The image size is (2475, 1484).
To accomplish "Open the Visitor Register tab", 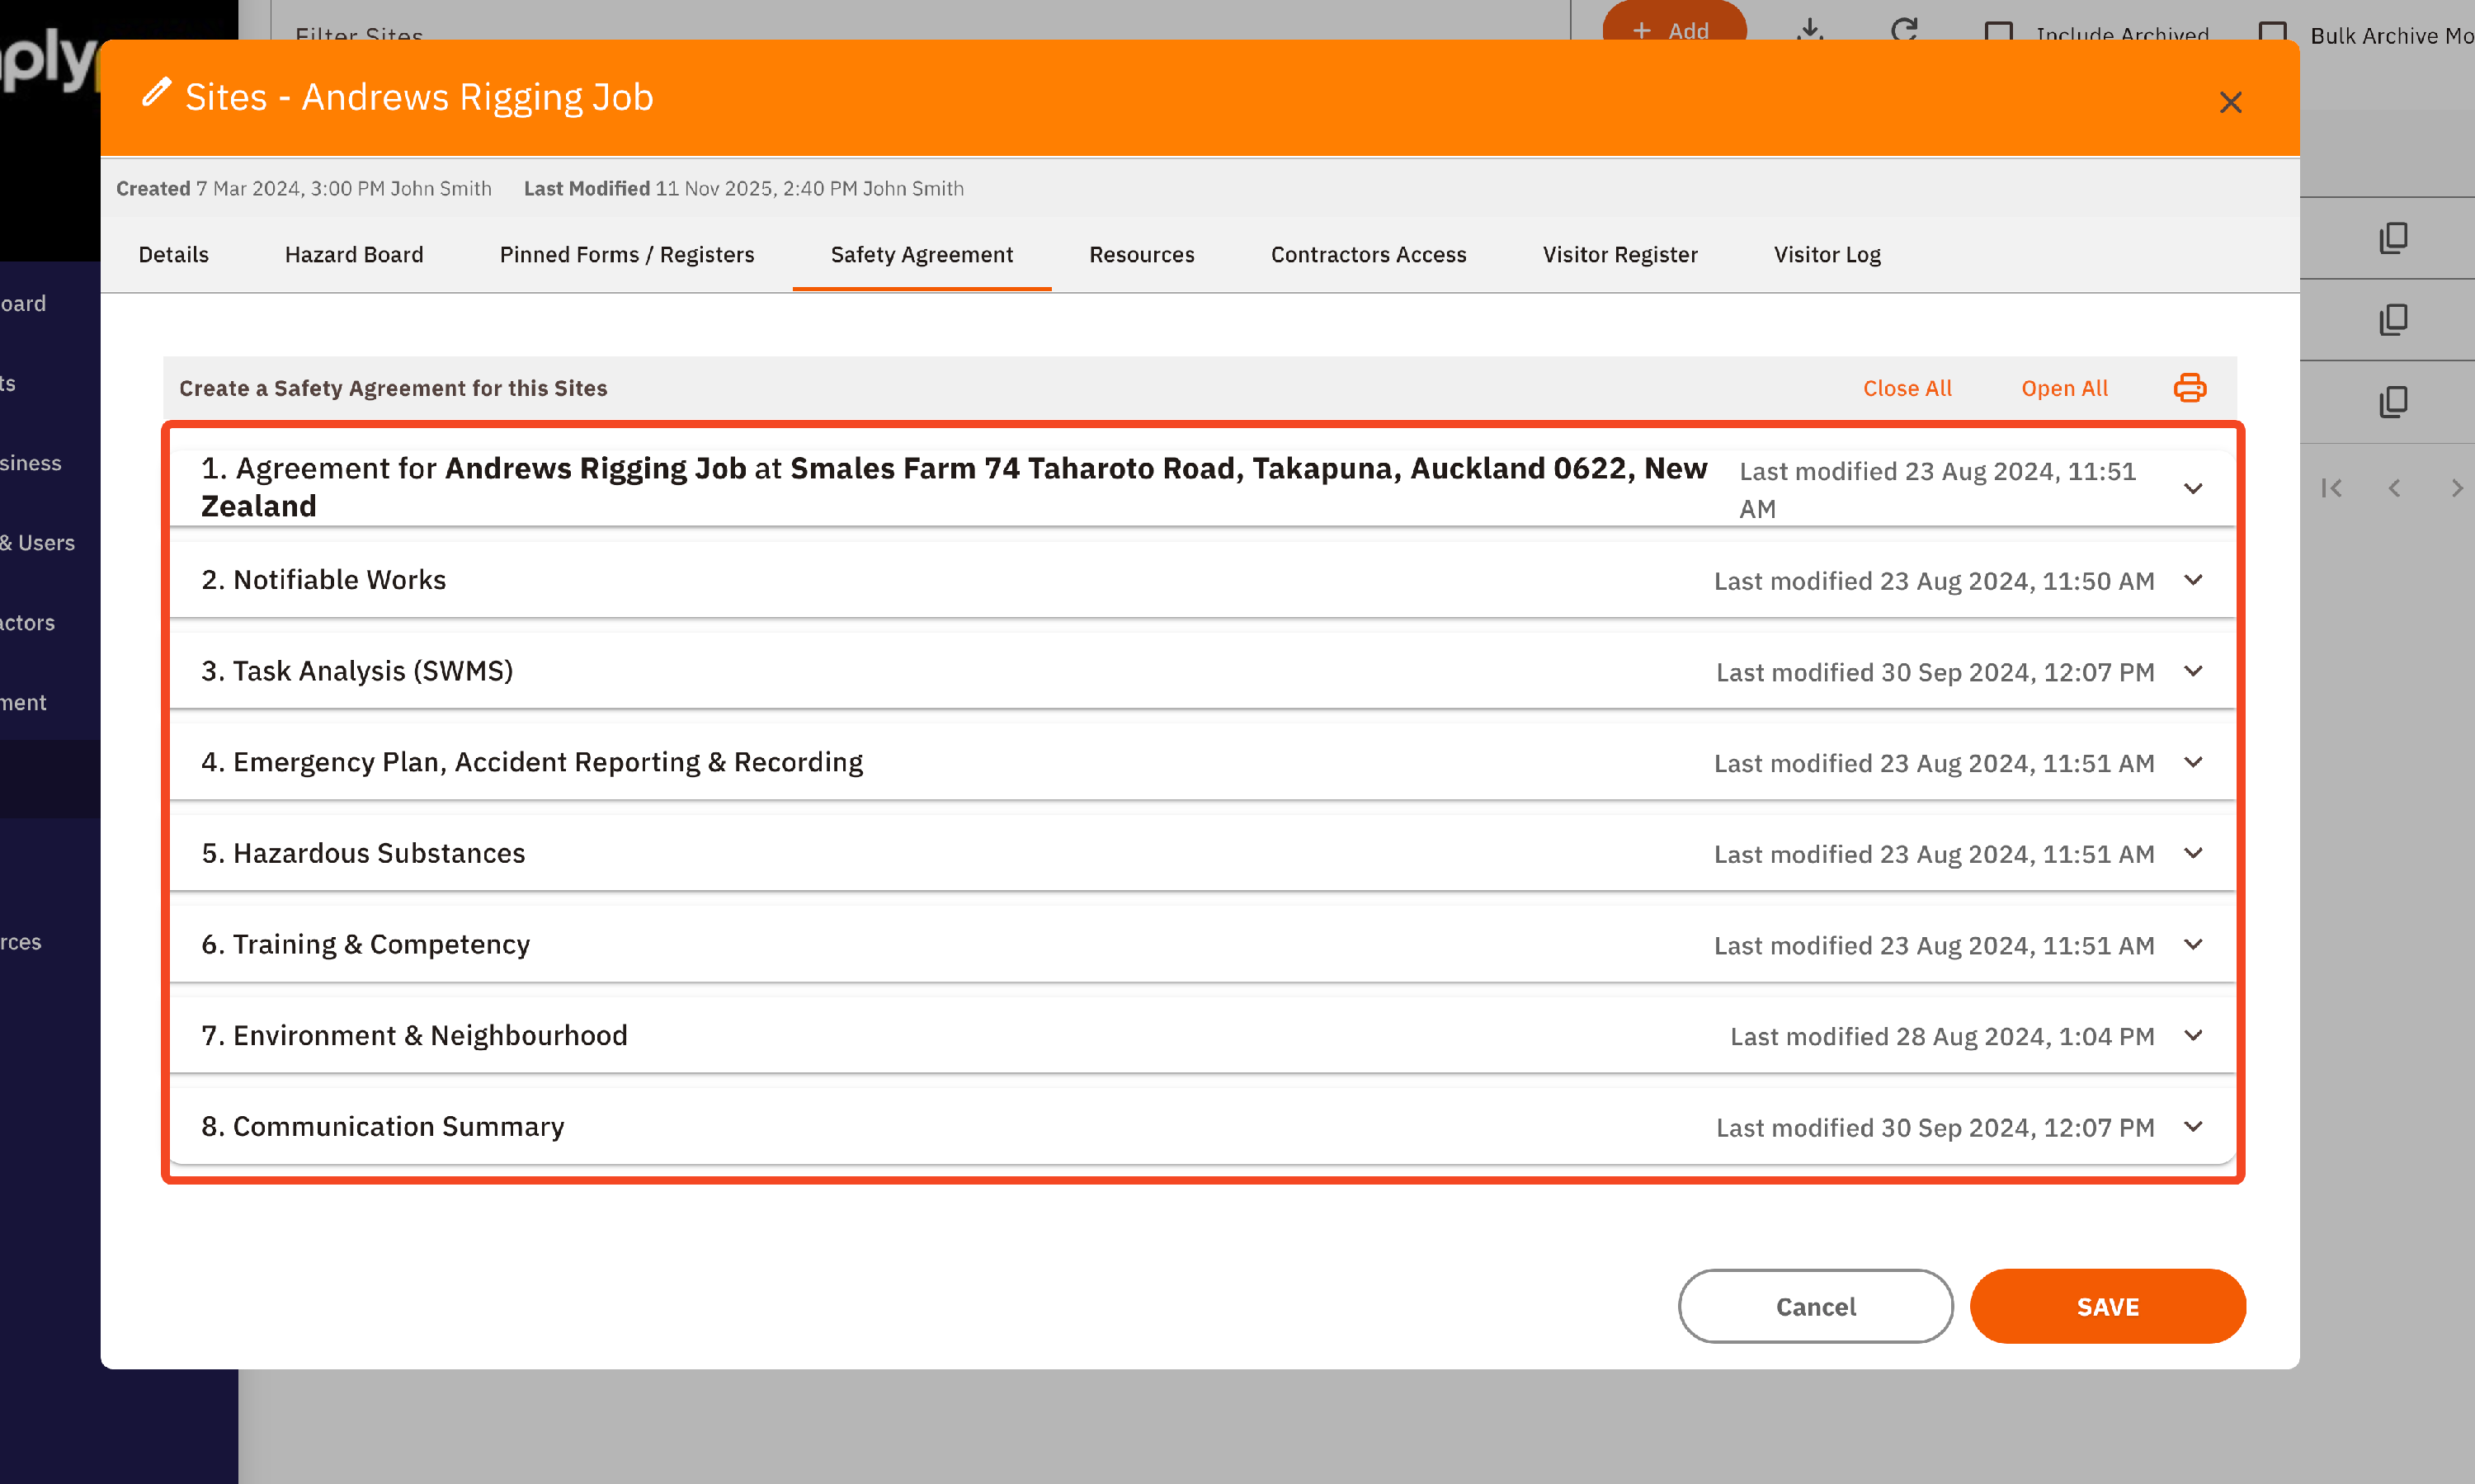I will (1619, 254).
